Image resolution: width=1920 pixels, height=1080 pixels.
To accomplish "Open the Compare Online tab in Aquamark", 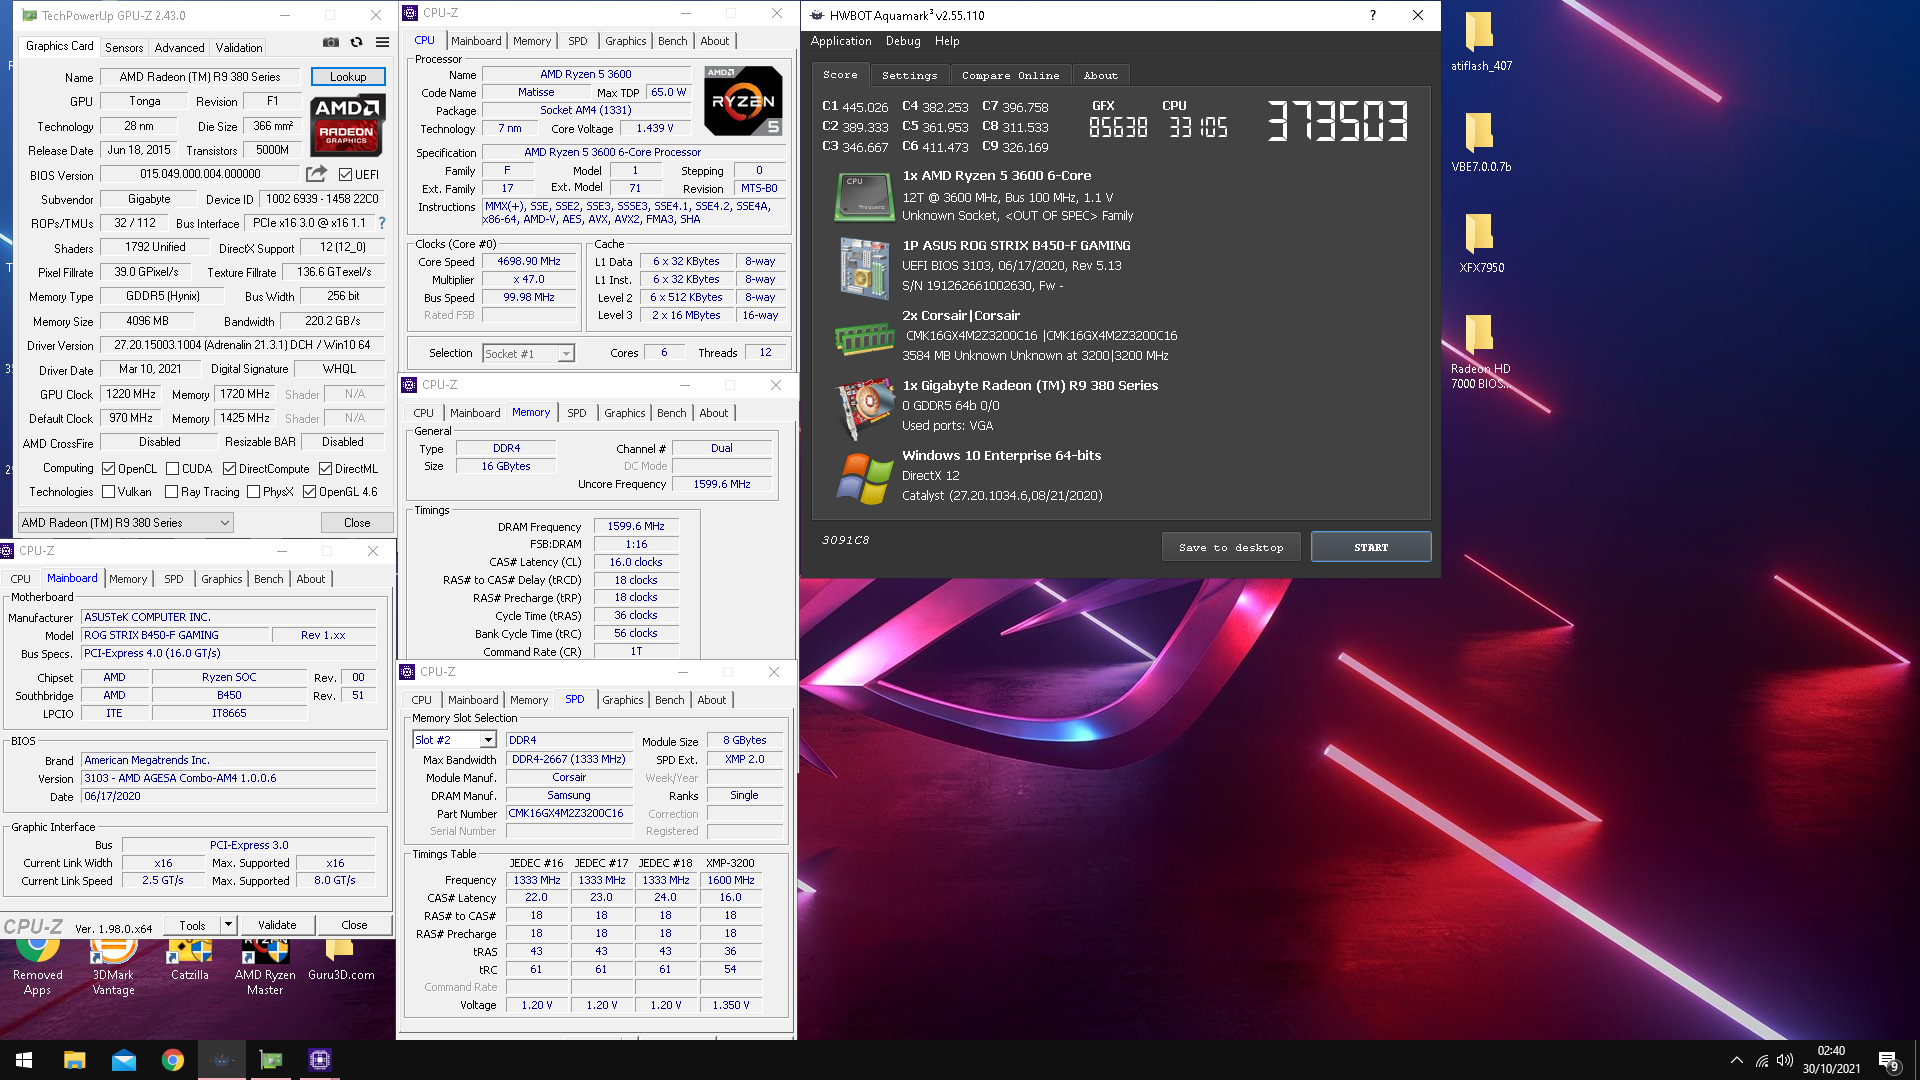I will tap(1010, 75).
